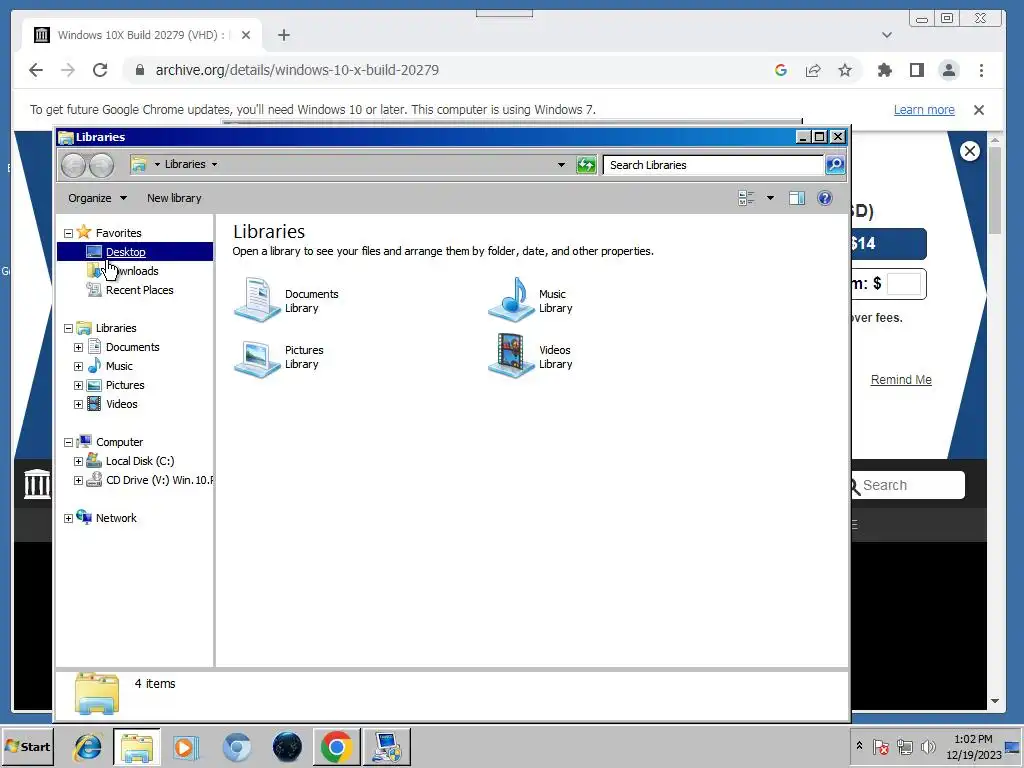Click the Explorer Forward arrow button

tap(101, 165)
